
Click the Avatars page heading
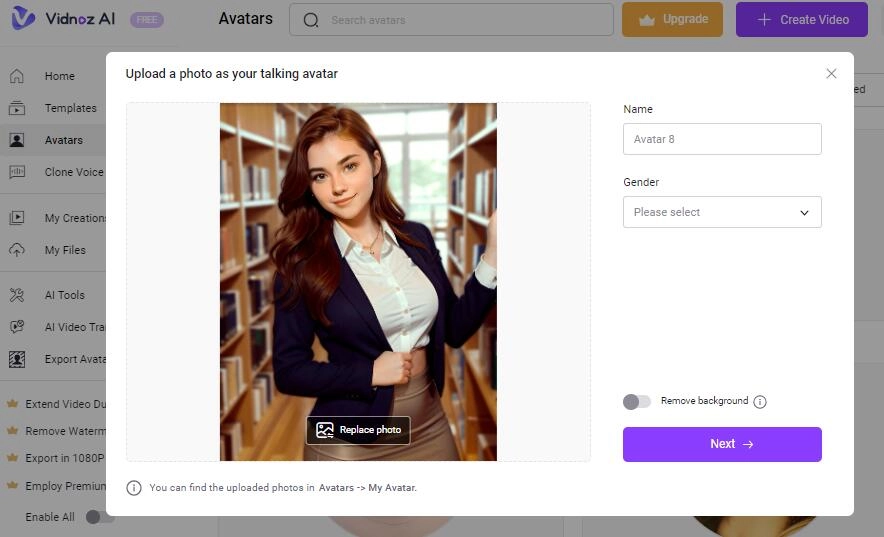pos(245,19)
